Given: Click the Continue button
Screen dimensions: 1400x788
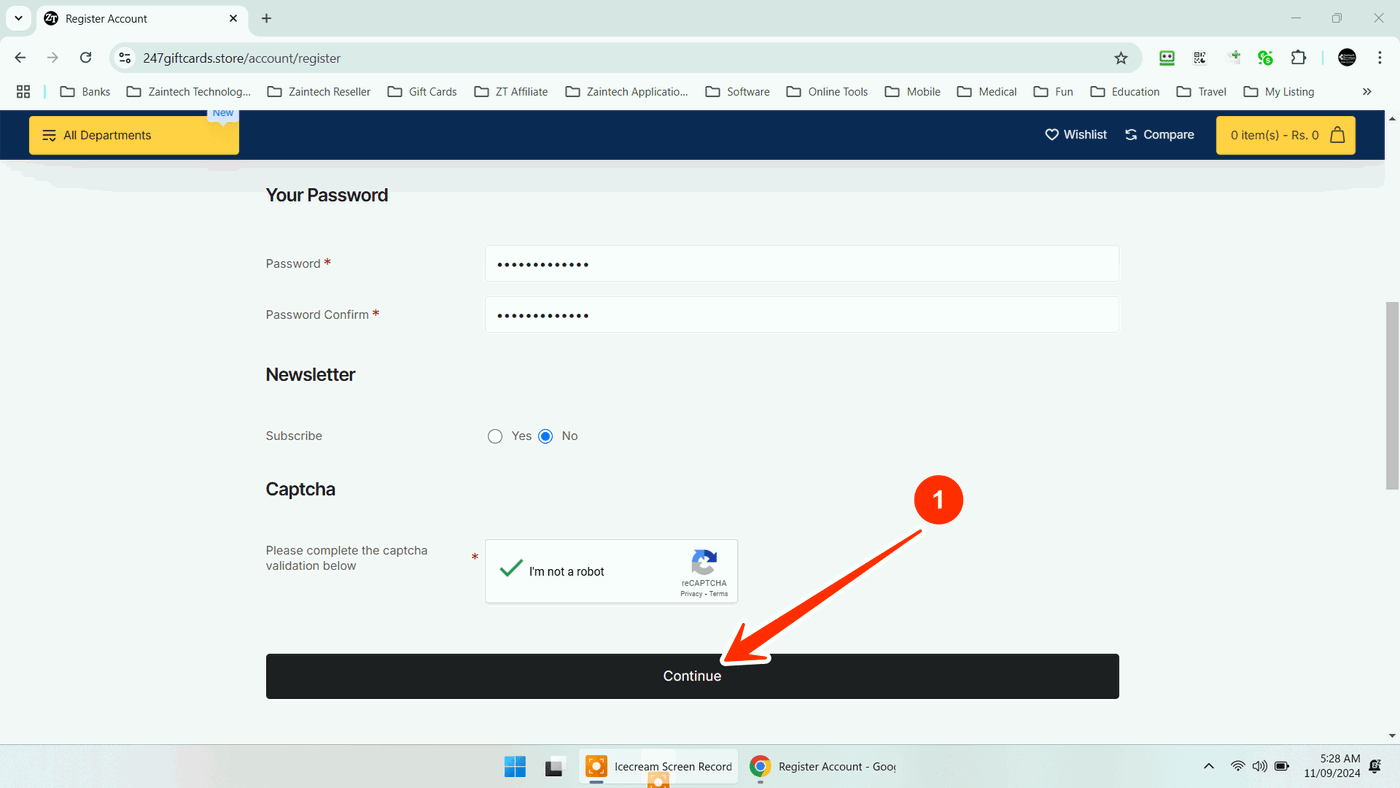Looking at the screenshot, I should coord(692,676).
